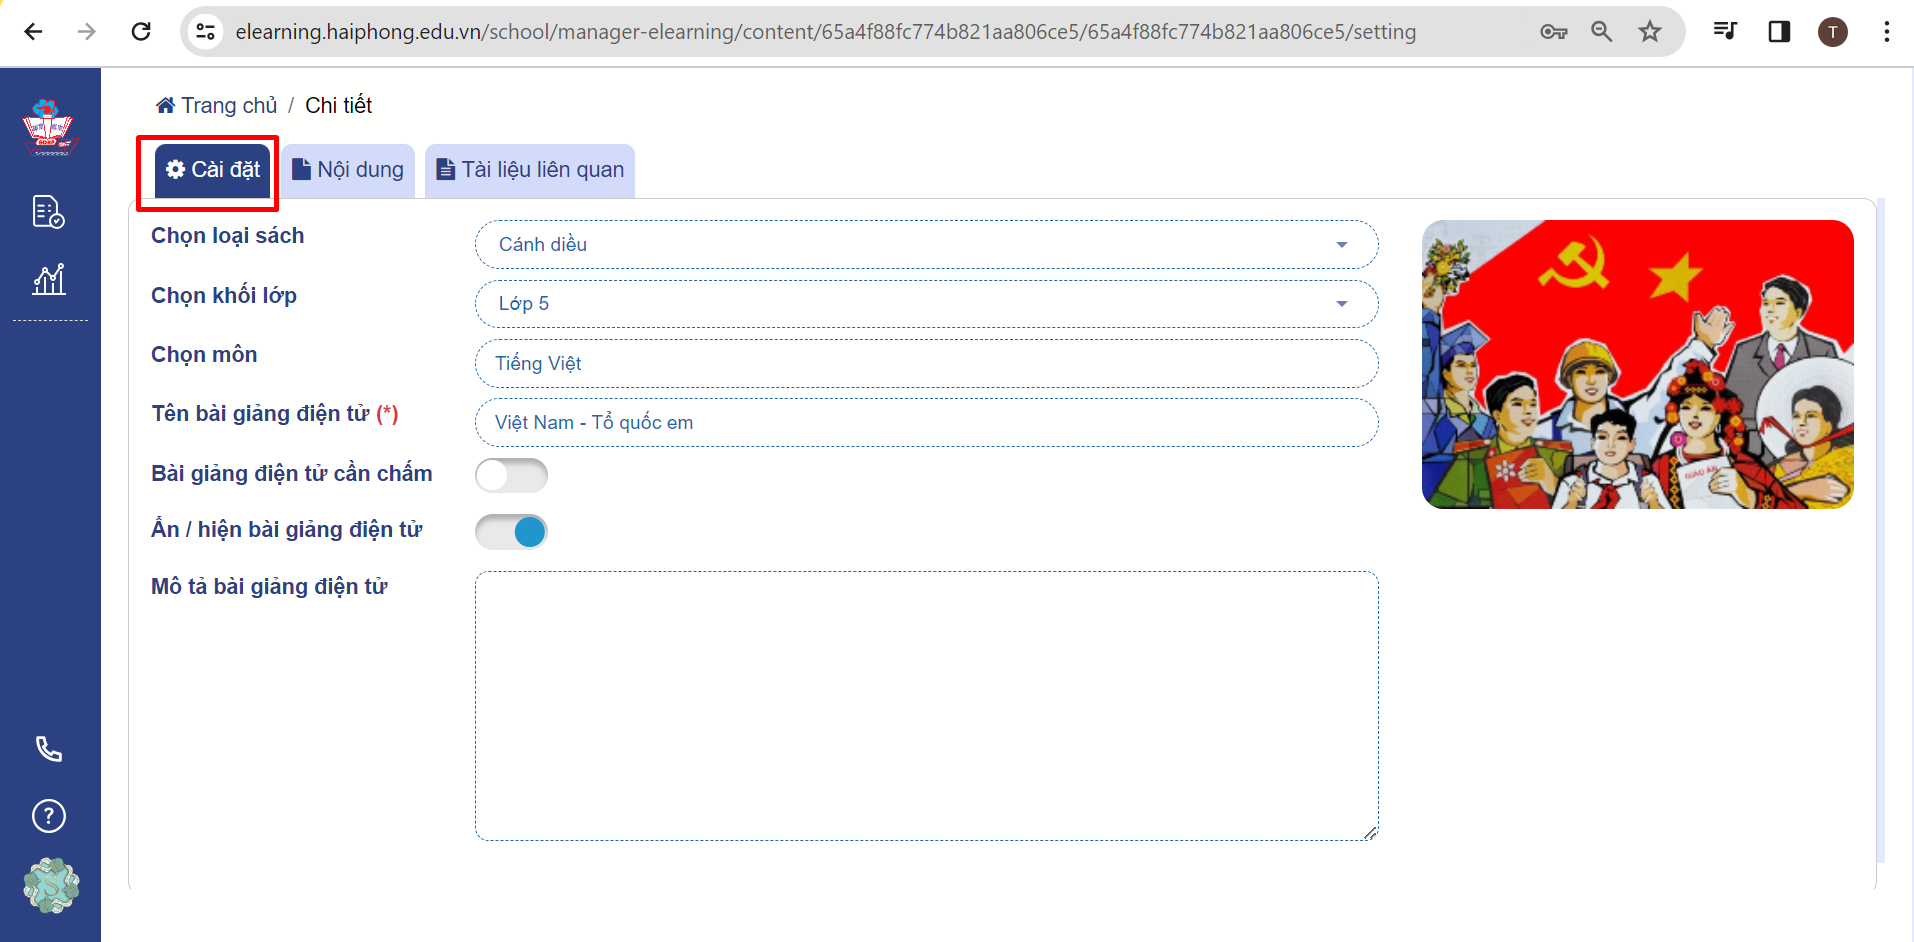Open the statistics chart sidebar icon
The width and height of the screenshot is (1914, 942).
(x=49, y=279)
